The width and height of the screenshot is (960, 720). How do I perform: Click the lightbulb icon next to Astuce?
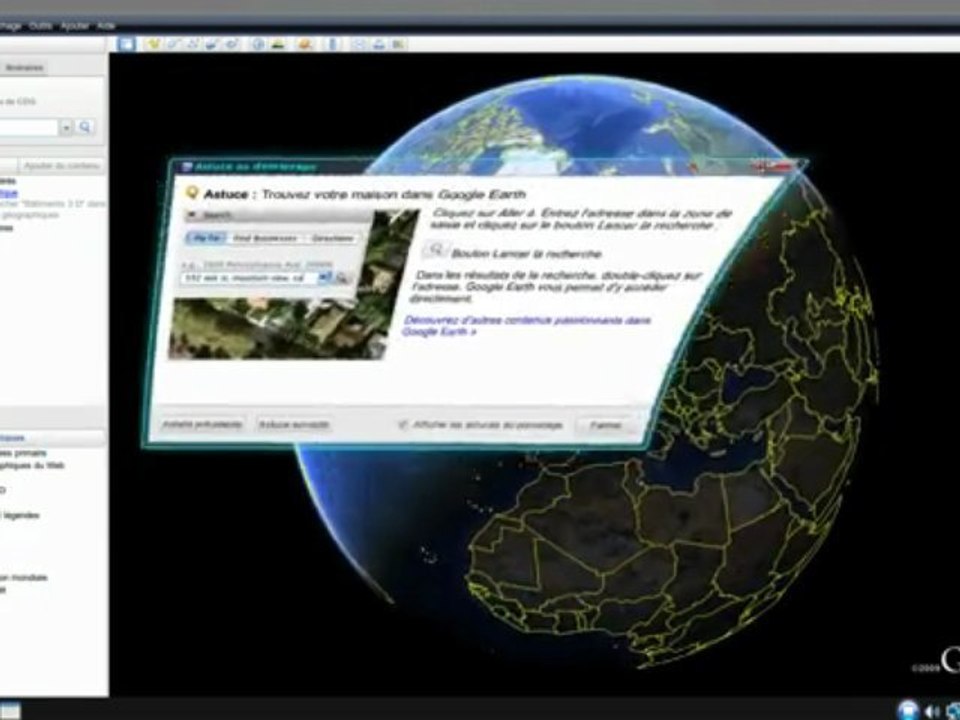192,193
